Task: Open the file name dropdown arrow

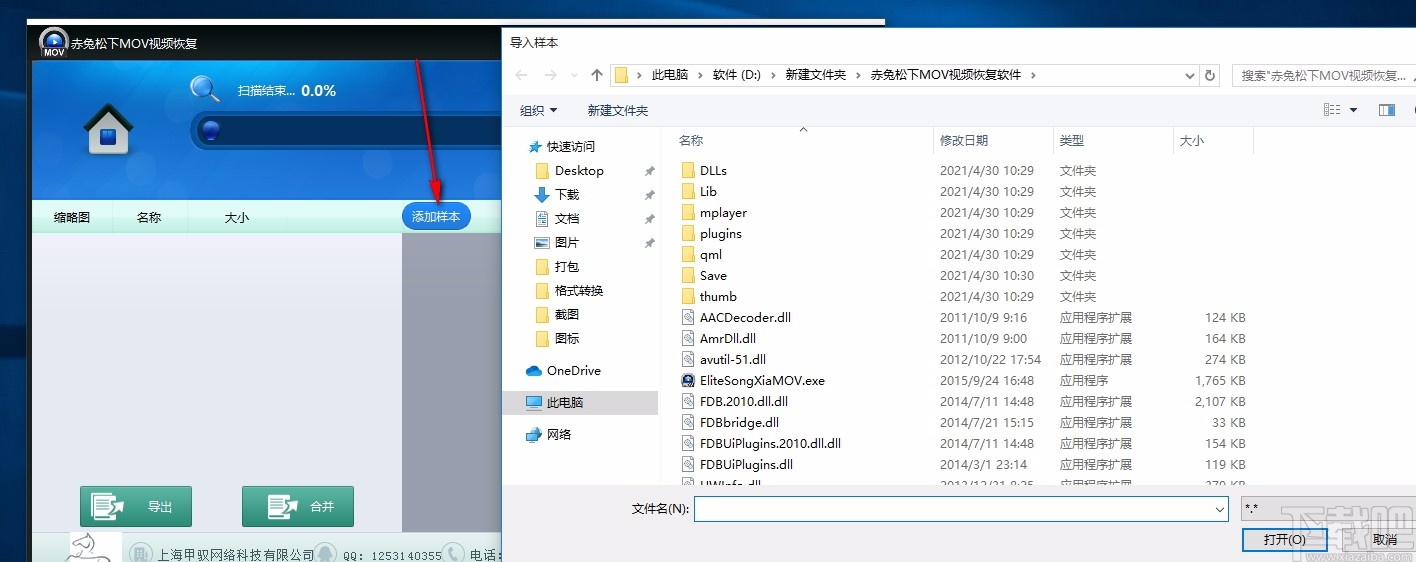Action: point(1220,509)
